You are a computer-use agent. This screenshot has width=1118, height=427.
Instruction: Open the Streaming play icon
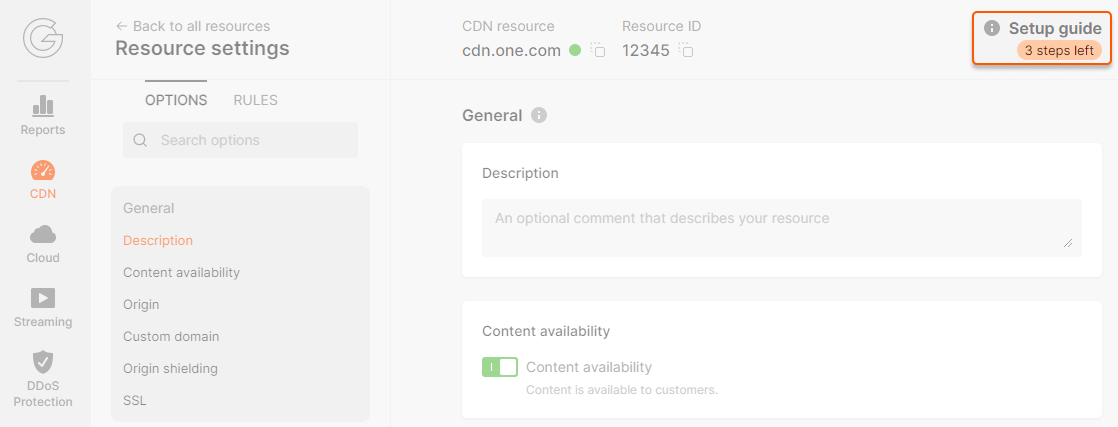click(43, 298)
